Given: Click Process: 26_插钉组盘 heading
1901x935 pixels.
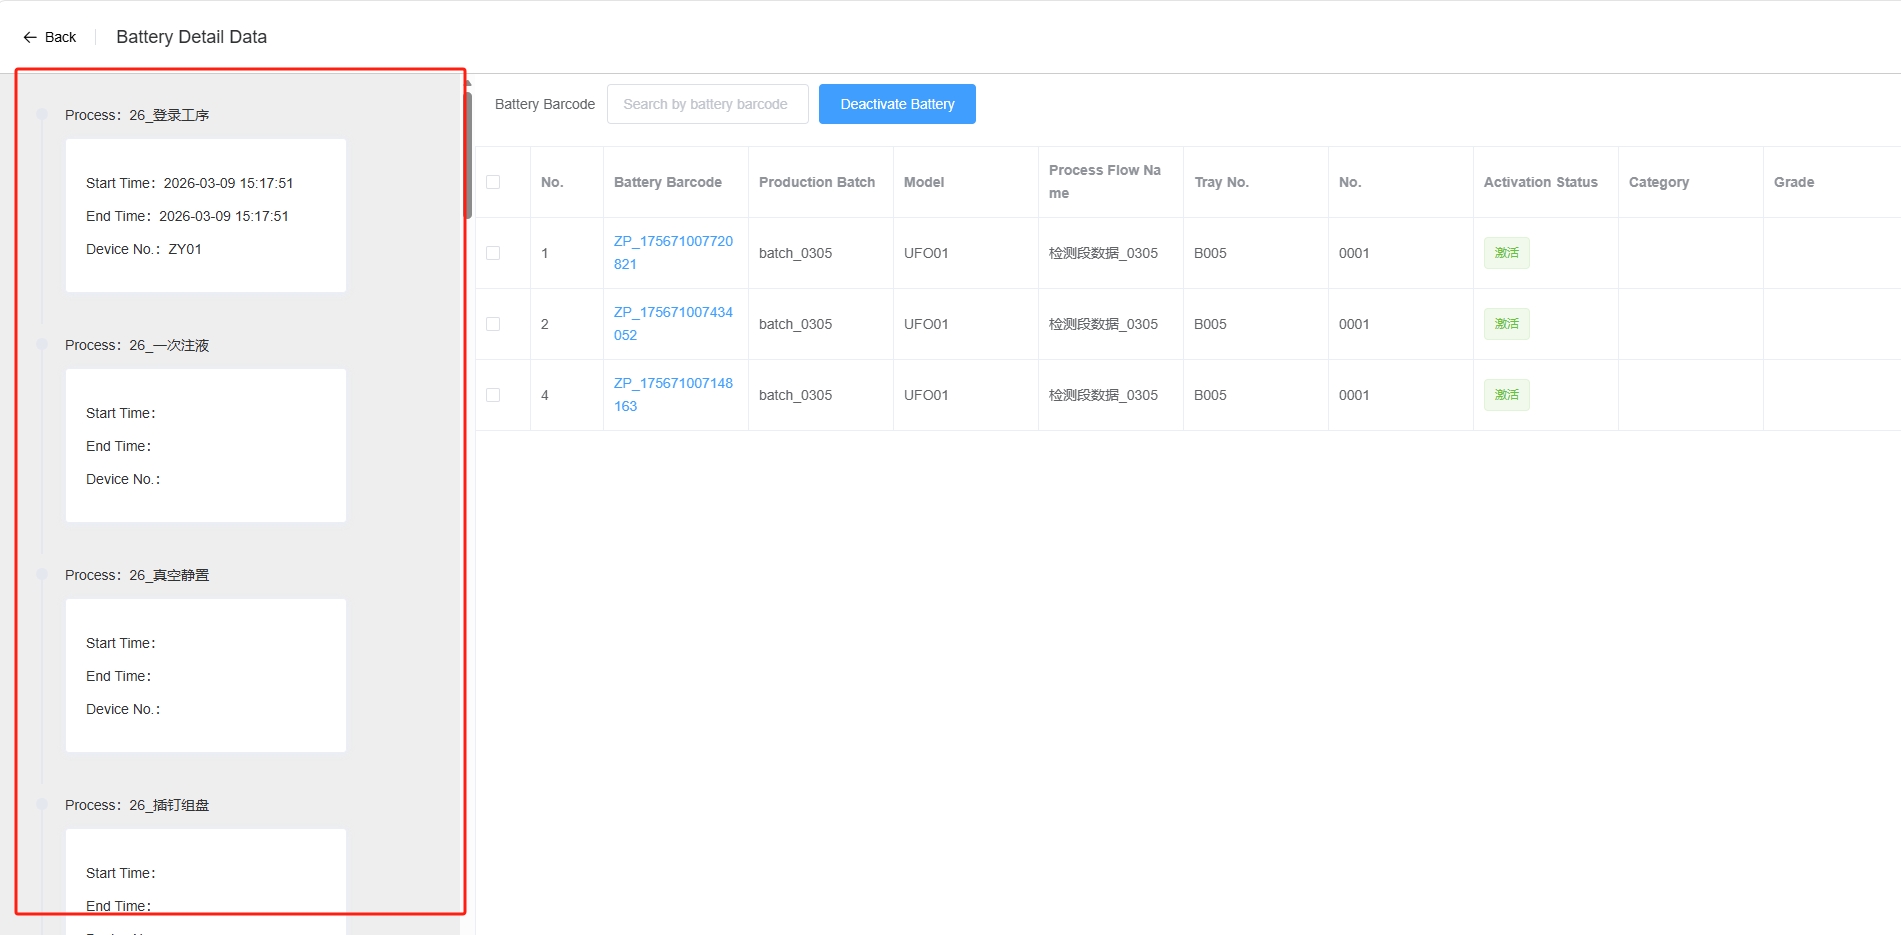Looking at the screenshot, I should coord(137,805).
